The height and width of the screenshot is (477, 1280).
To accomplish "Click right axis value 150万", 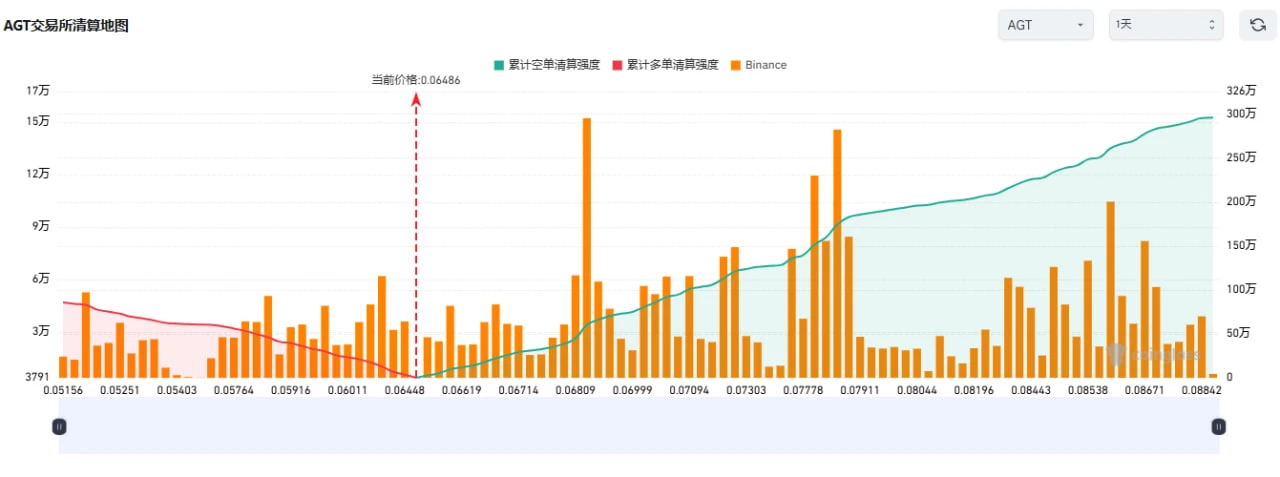I will (x=1241, y=245).
